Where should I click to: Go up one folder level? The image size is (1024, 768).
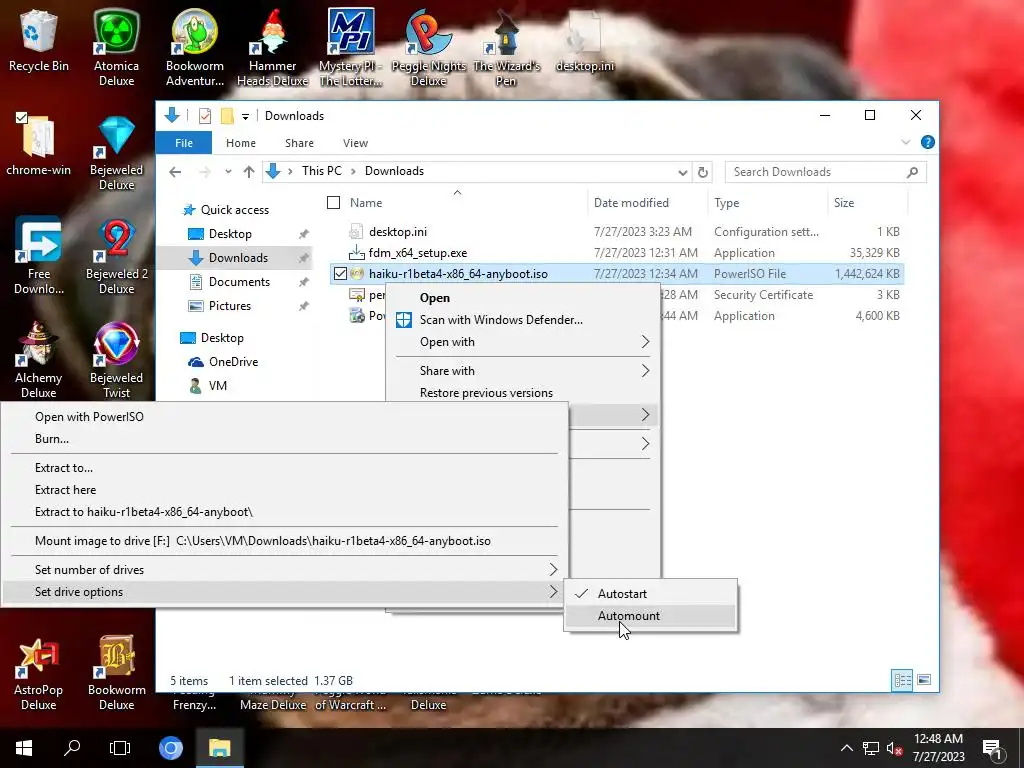(x=249, y=172)
